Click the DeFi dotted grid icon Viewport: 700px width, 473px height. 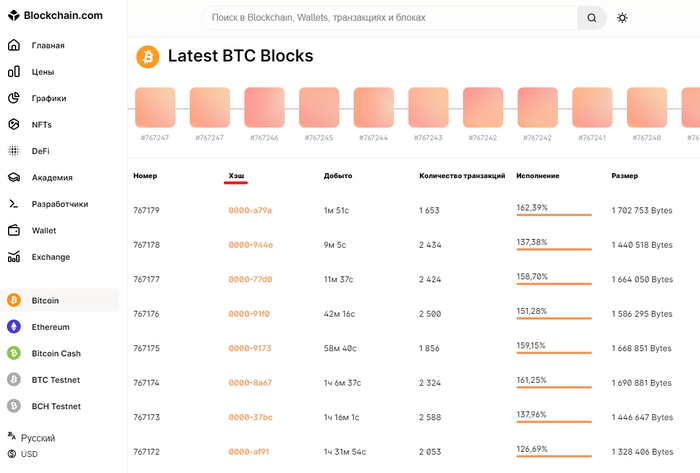pyautogui.click(x=14, y=151)
